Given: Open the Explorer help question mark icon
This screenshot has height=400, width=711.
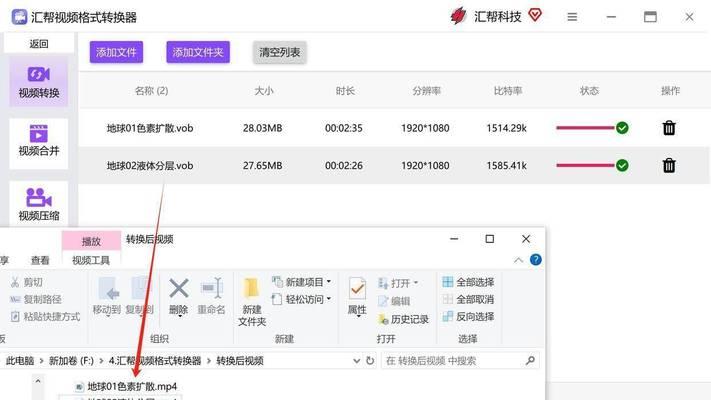Looking at the screenshot, I should [536, 260].
